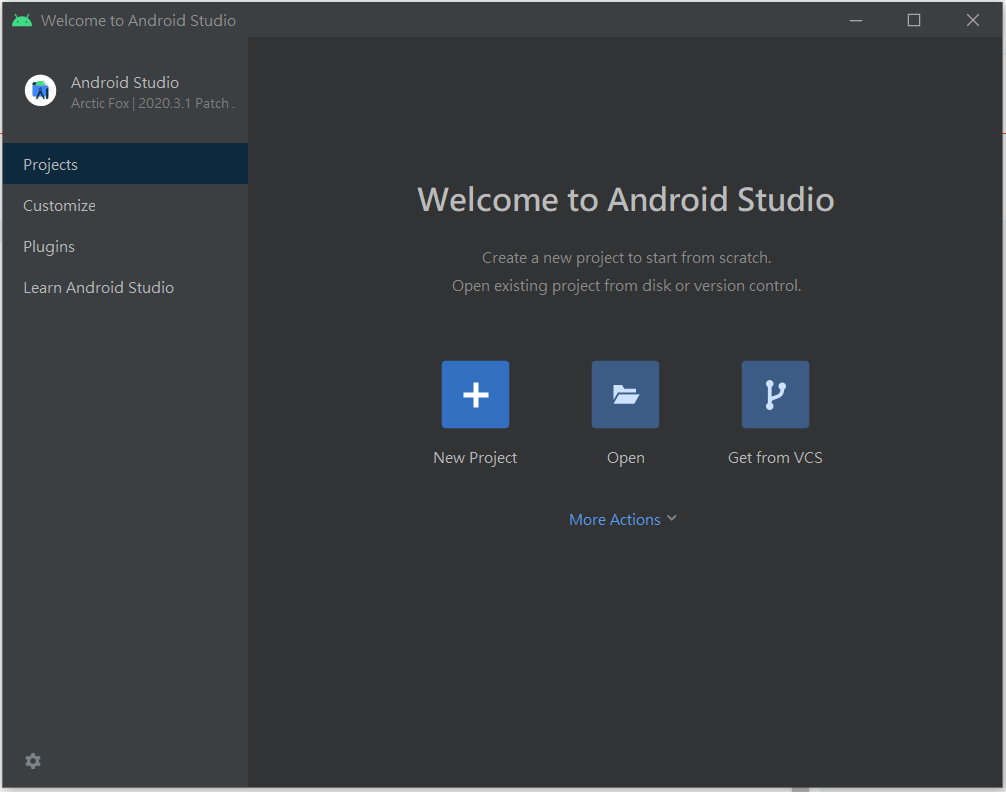This screenshot has height=792, width=1006.
Task: Click the Android Studio product name text
Action: (124, 82)
